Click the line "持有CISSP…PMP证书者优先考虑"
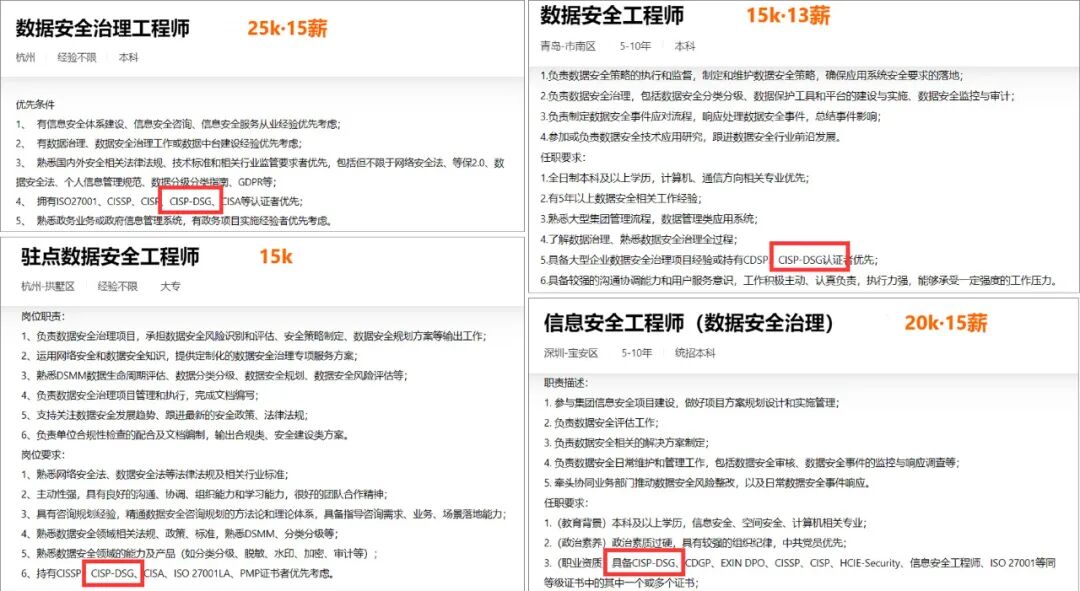The width and height of the screenshot is (1080, 591). point(178,573)
